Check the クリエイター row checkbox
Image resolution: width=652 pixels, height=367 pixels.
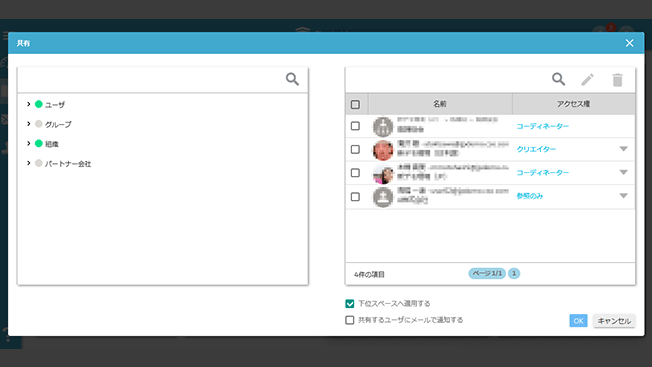point(355,149)
